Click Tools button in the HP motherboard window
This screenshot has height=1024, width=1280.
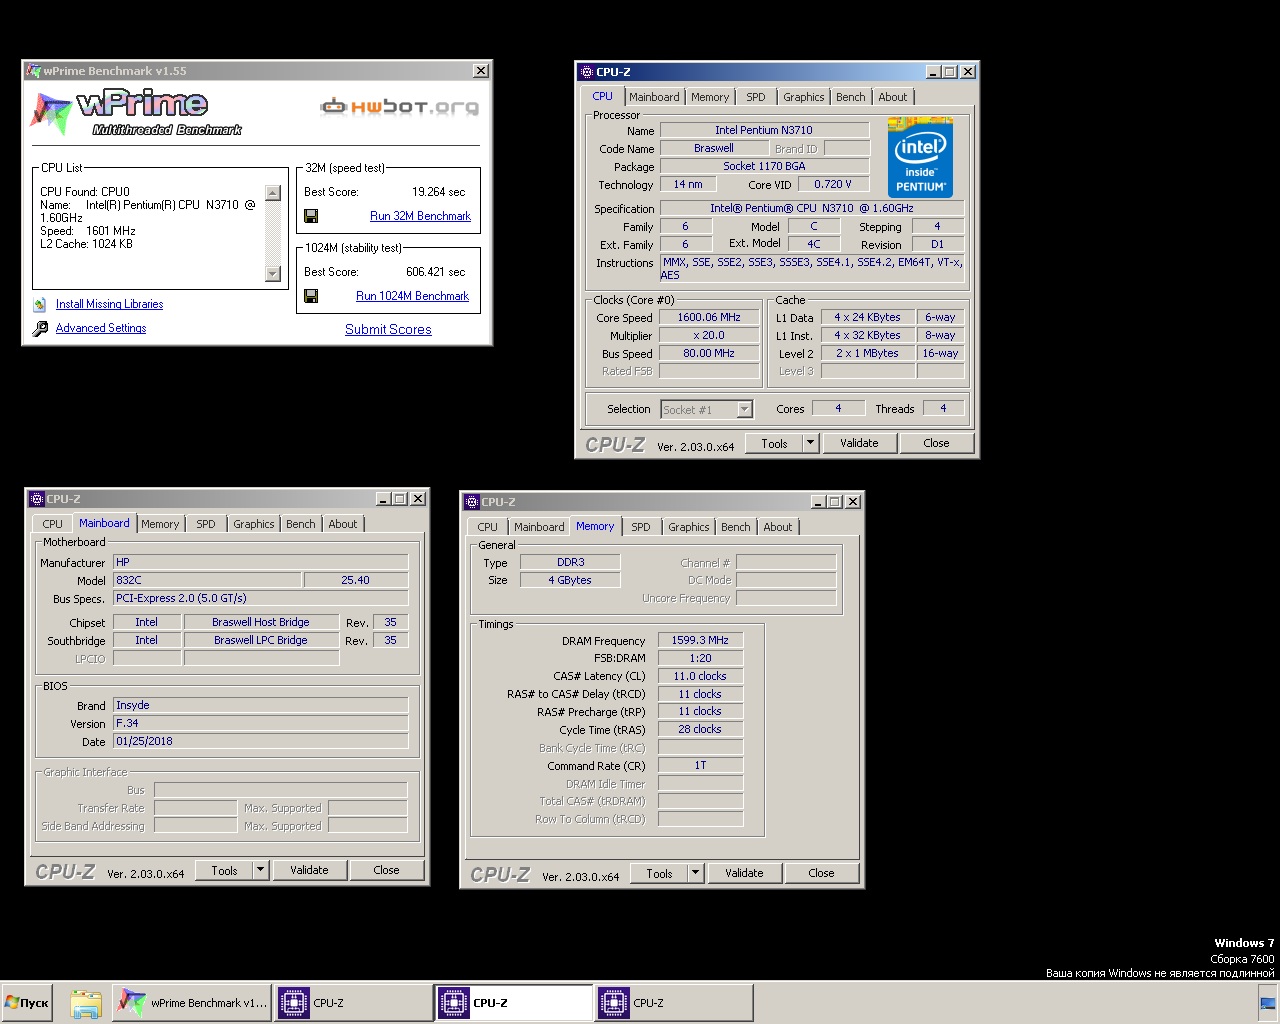click(x=224, y=870)
